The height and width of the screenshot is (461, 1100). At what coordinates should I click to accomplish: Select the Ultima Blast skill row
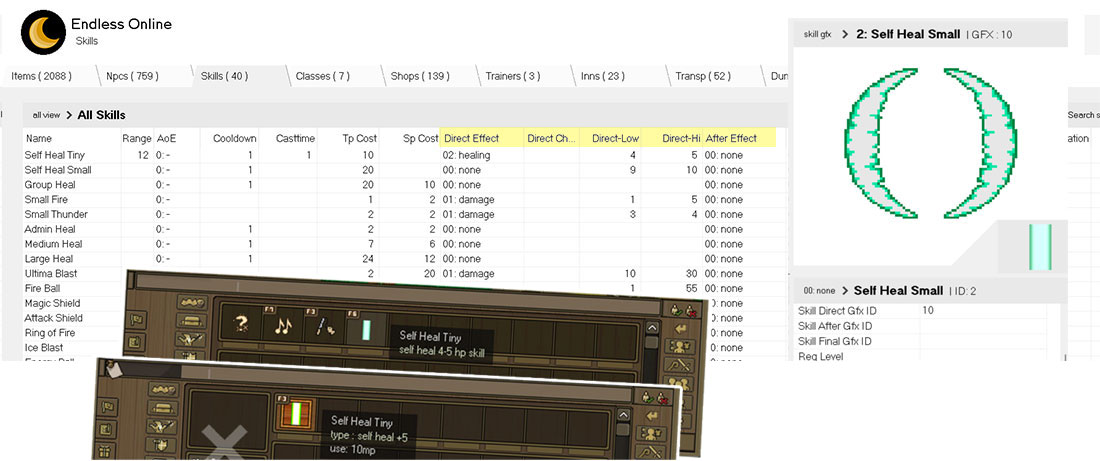click(51, 273)
